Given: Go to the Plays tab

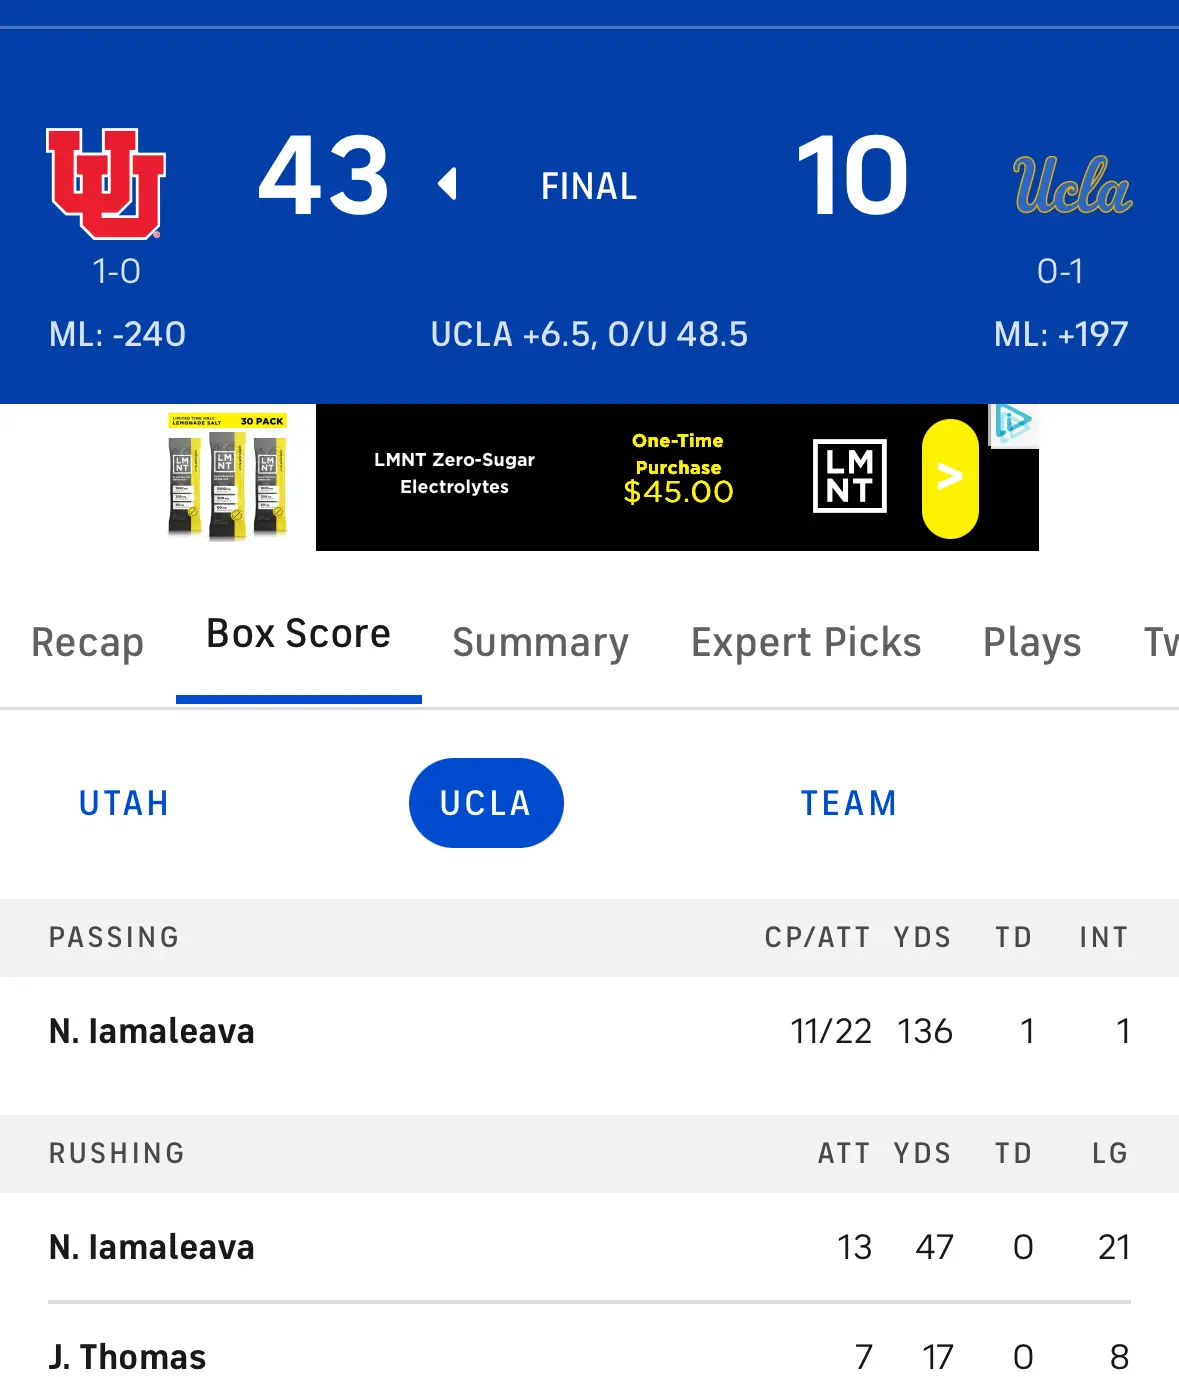Looking at the screenshot, I should point(1032,642).
